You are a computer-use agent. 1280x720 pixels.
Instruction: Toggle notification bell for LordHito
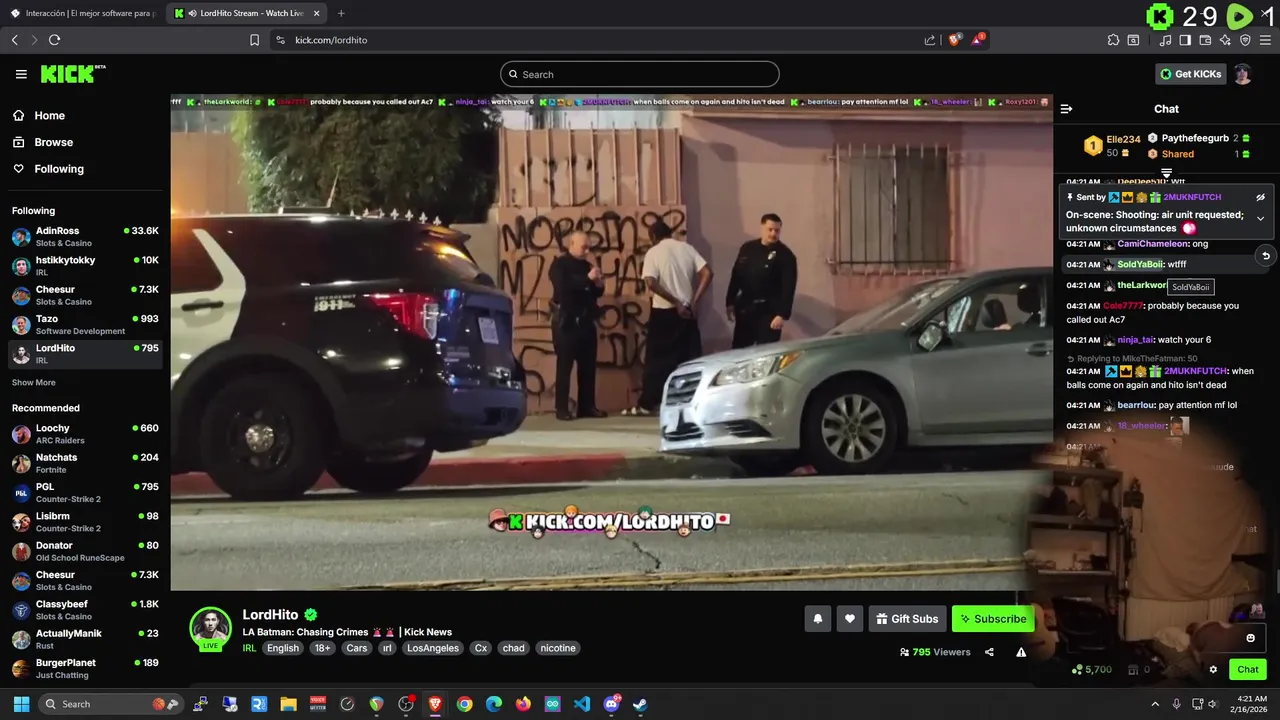tap(818, 619)
